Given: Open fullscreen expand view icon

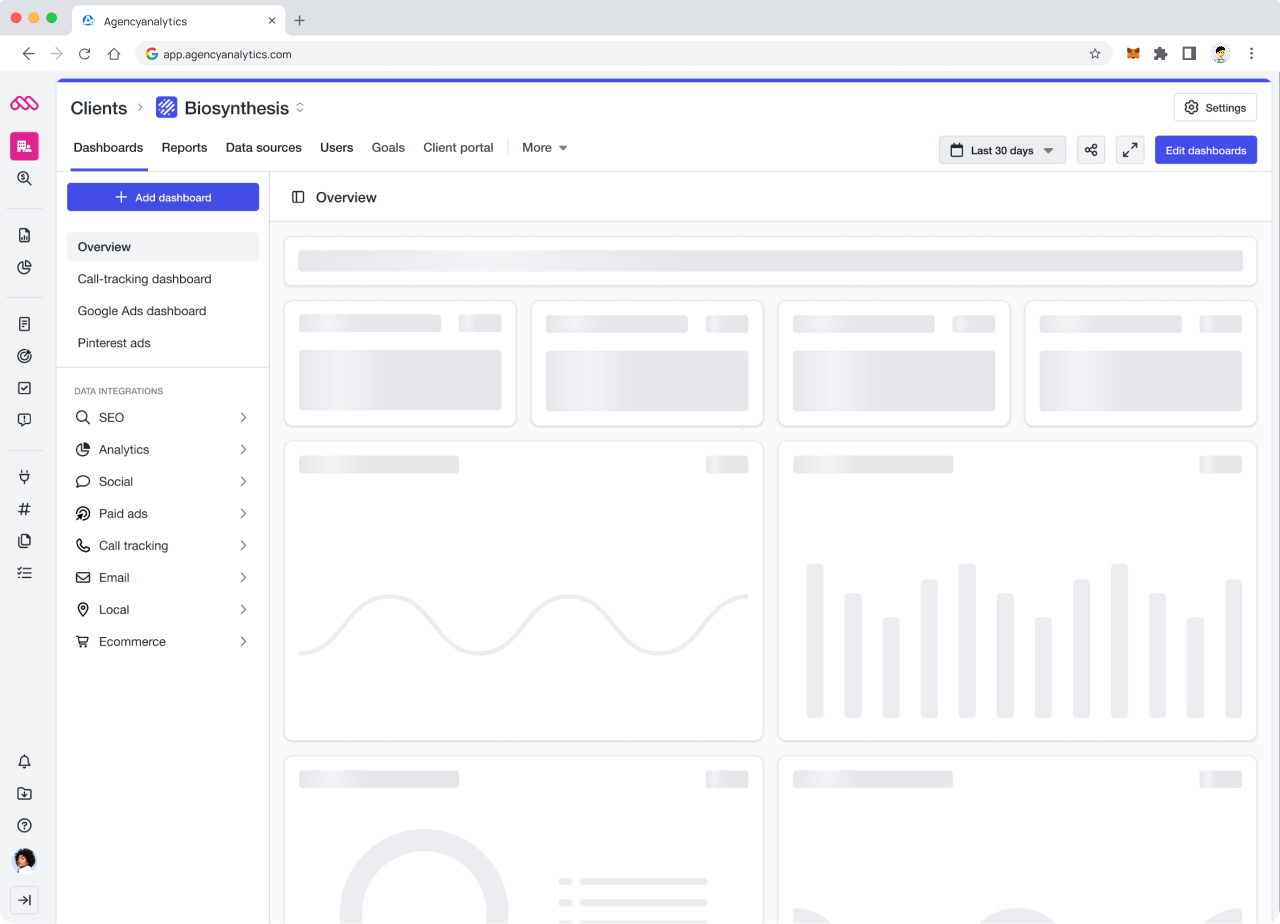Looking at the screenshot, I should 1129,150.
